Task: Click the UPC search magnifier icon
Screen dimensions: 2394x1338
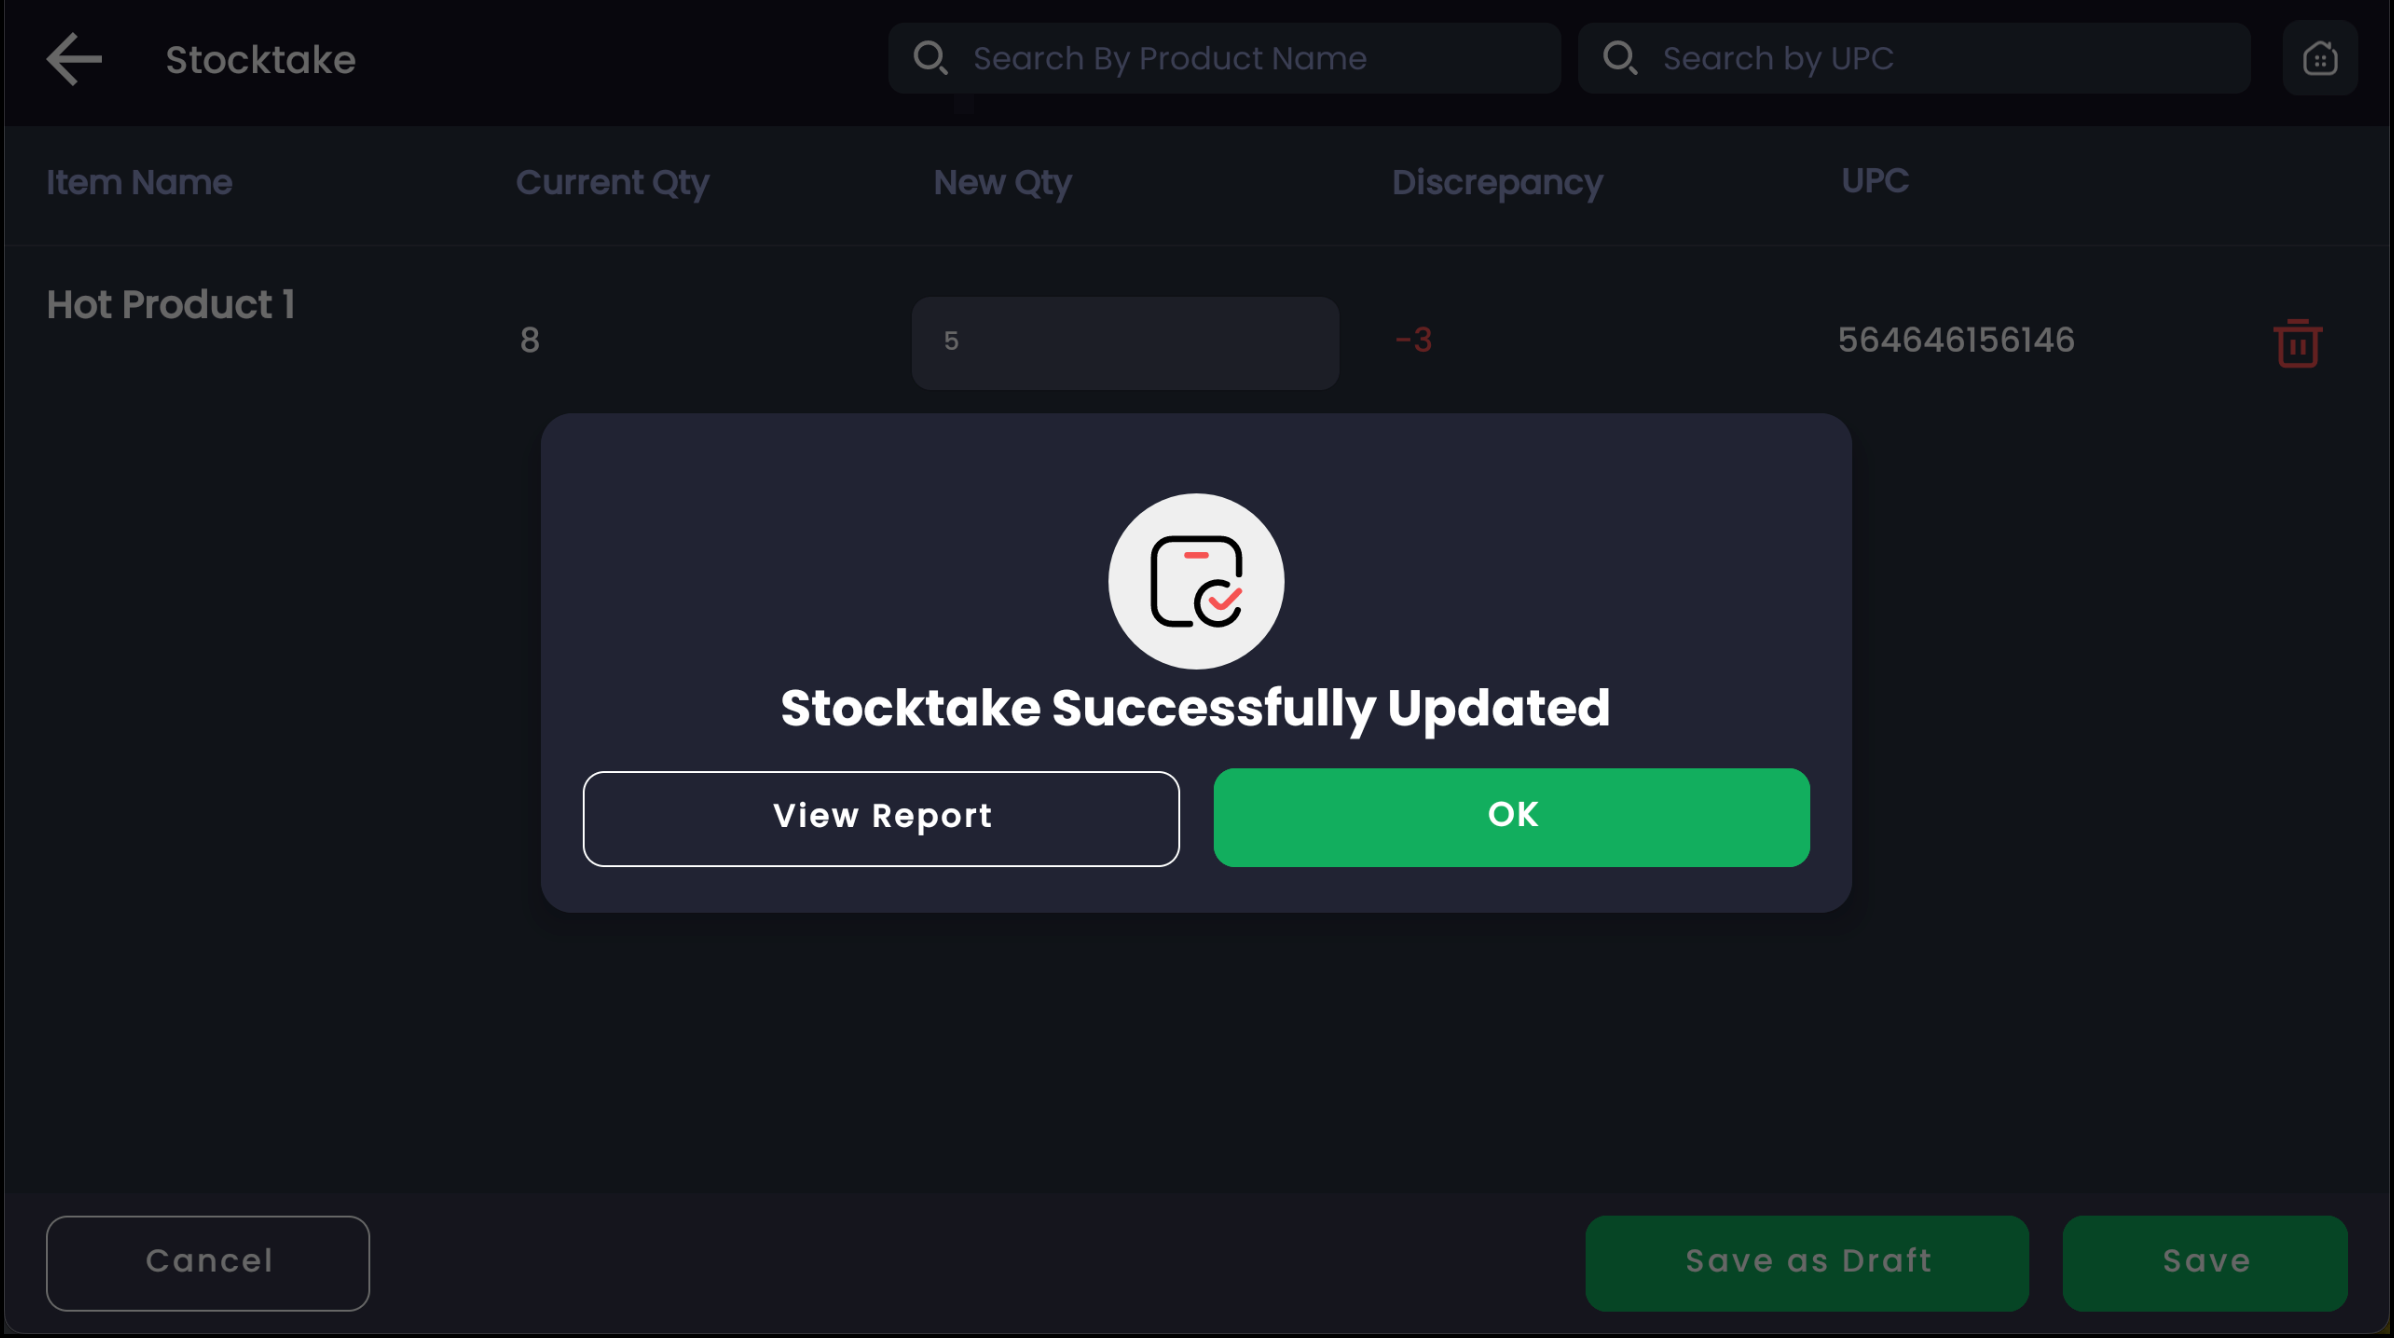Action: pos(1619,58)
